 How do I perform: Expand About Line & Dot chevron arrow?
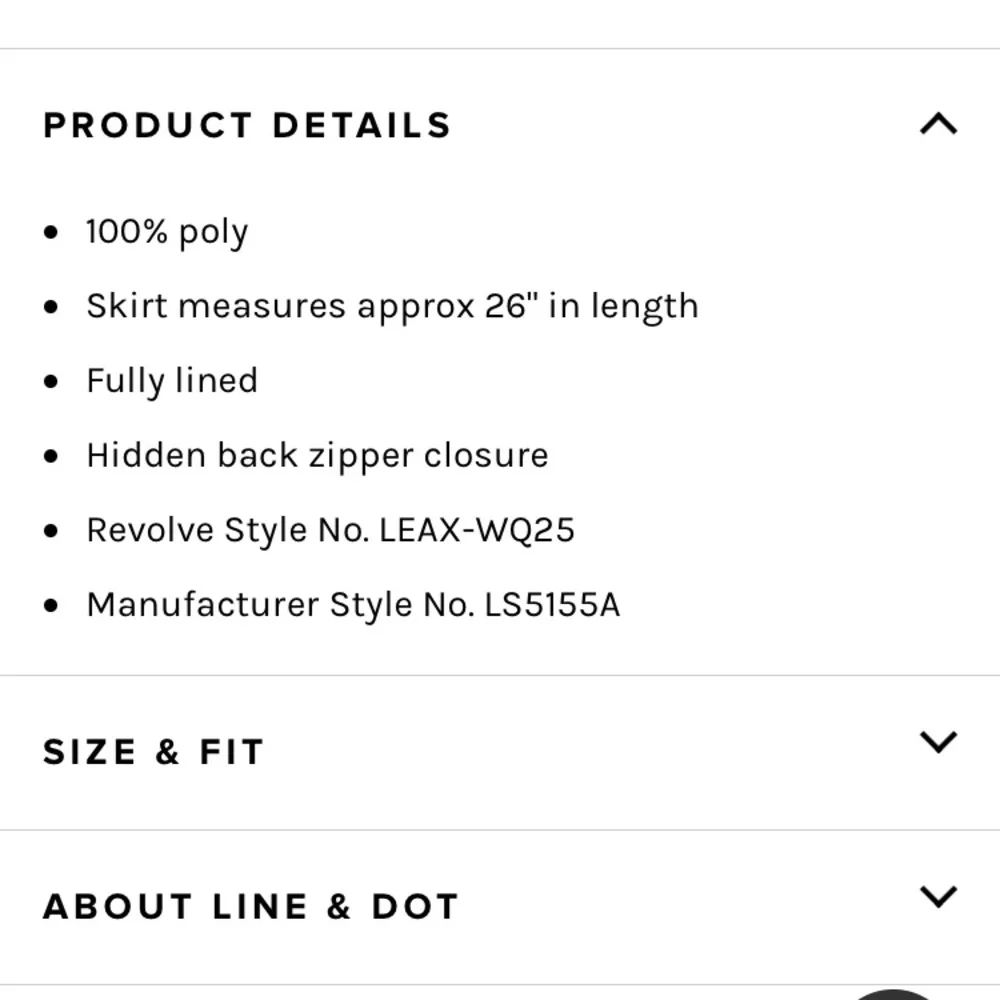(938, 896)
